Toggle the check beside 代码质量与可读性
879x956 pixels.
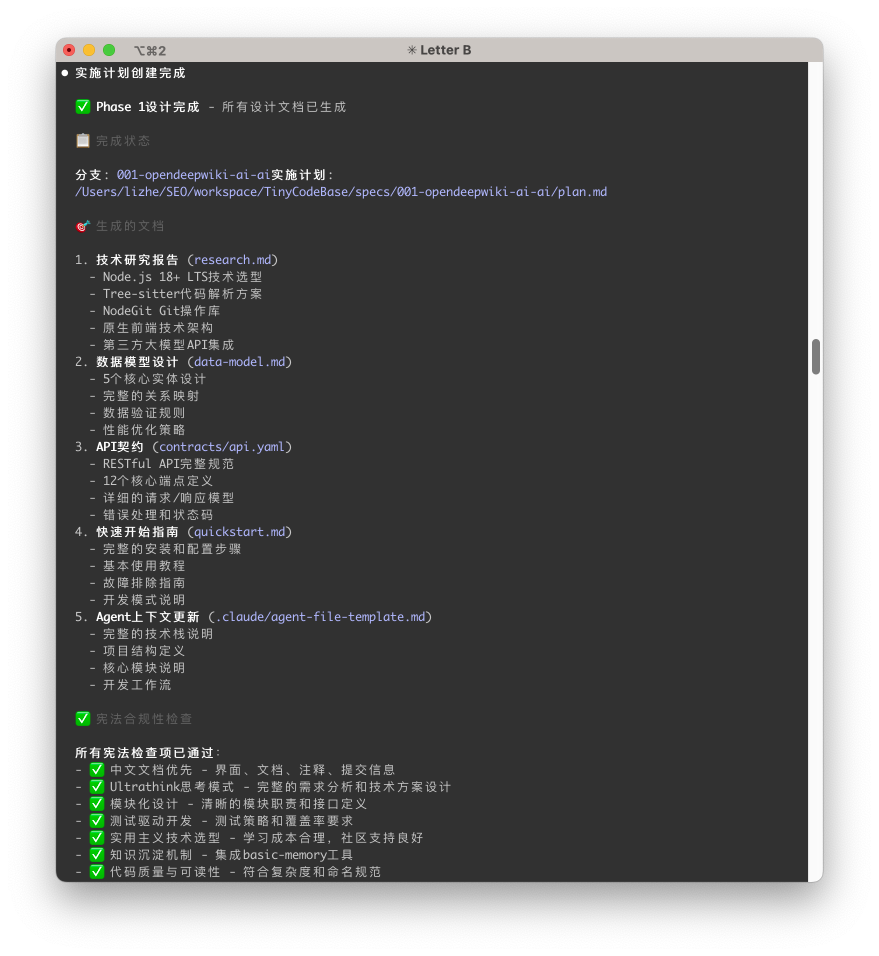(97, 871)
